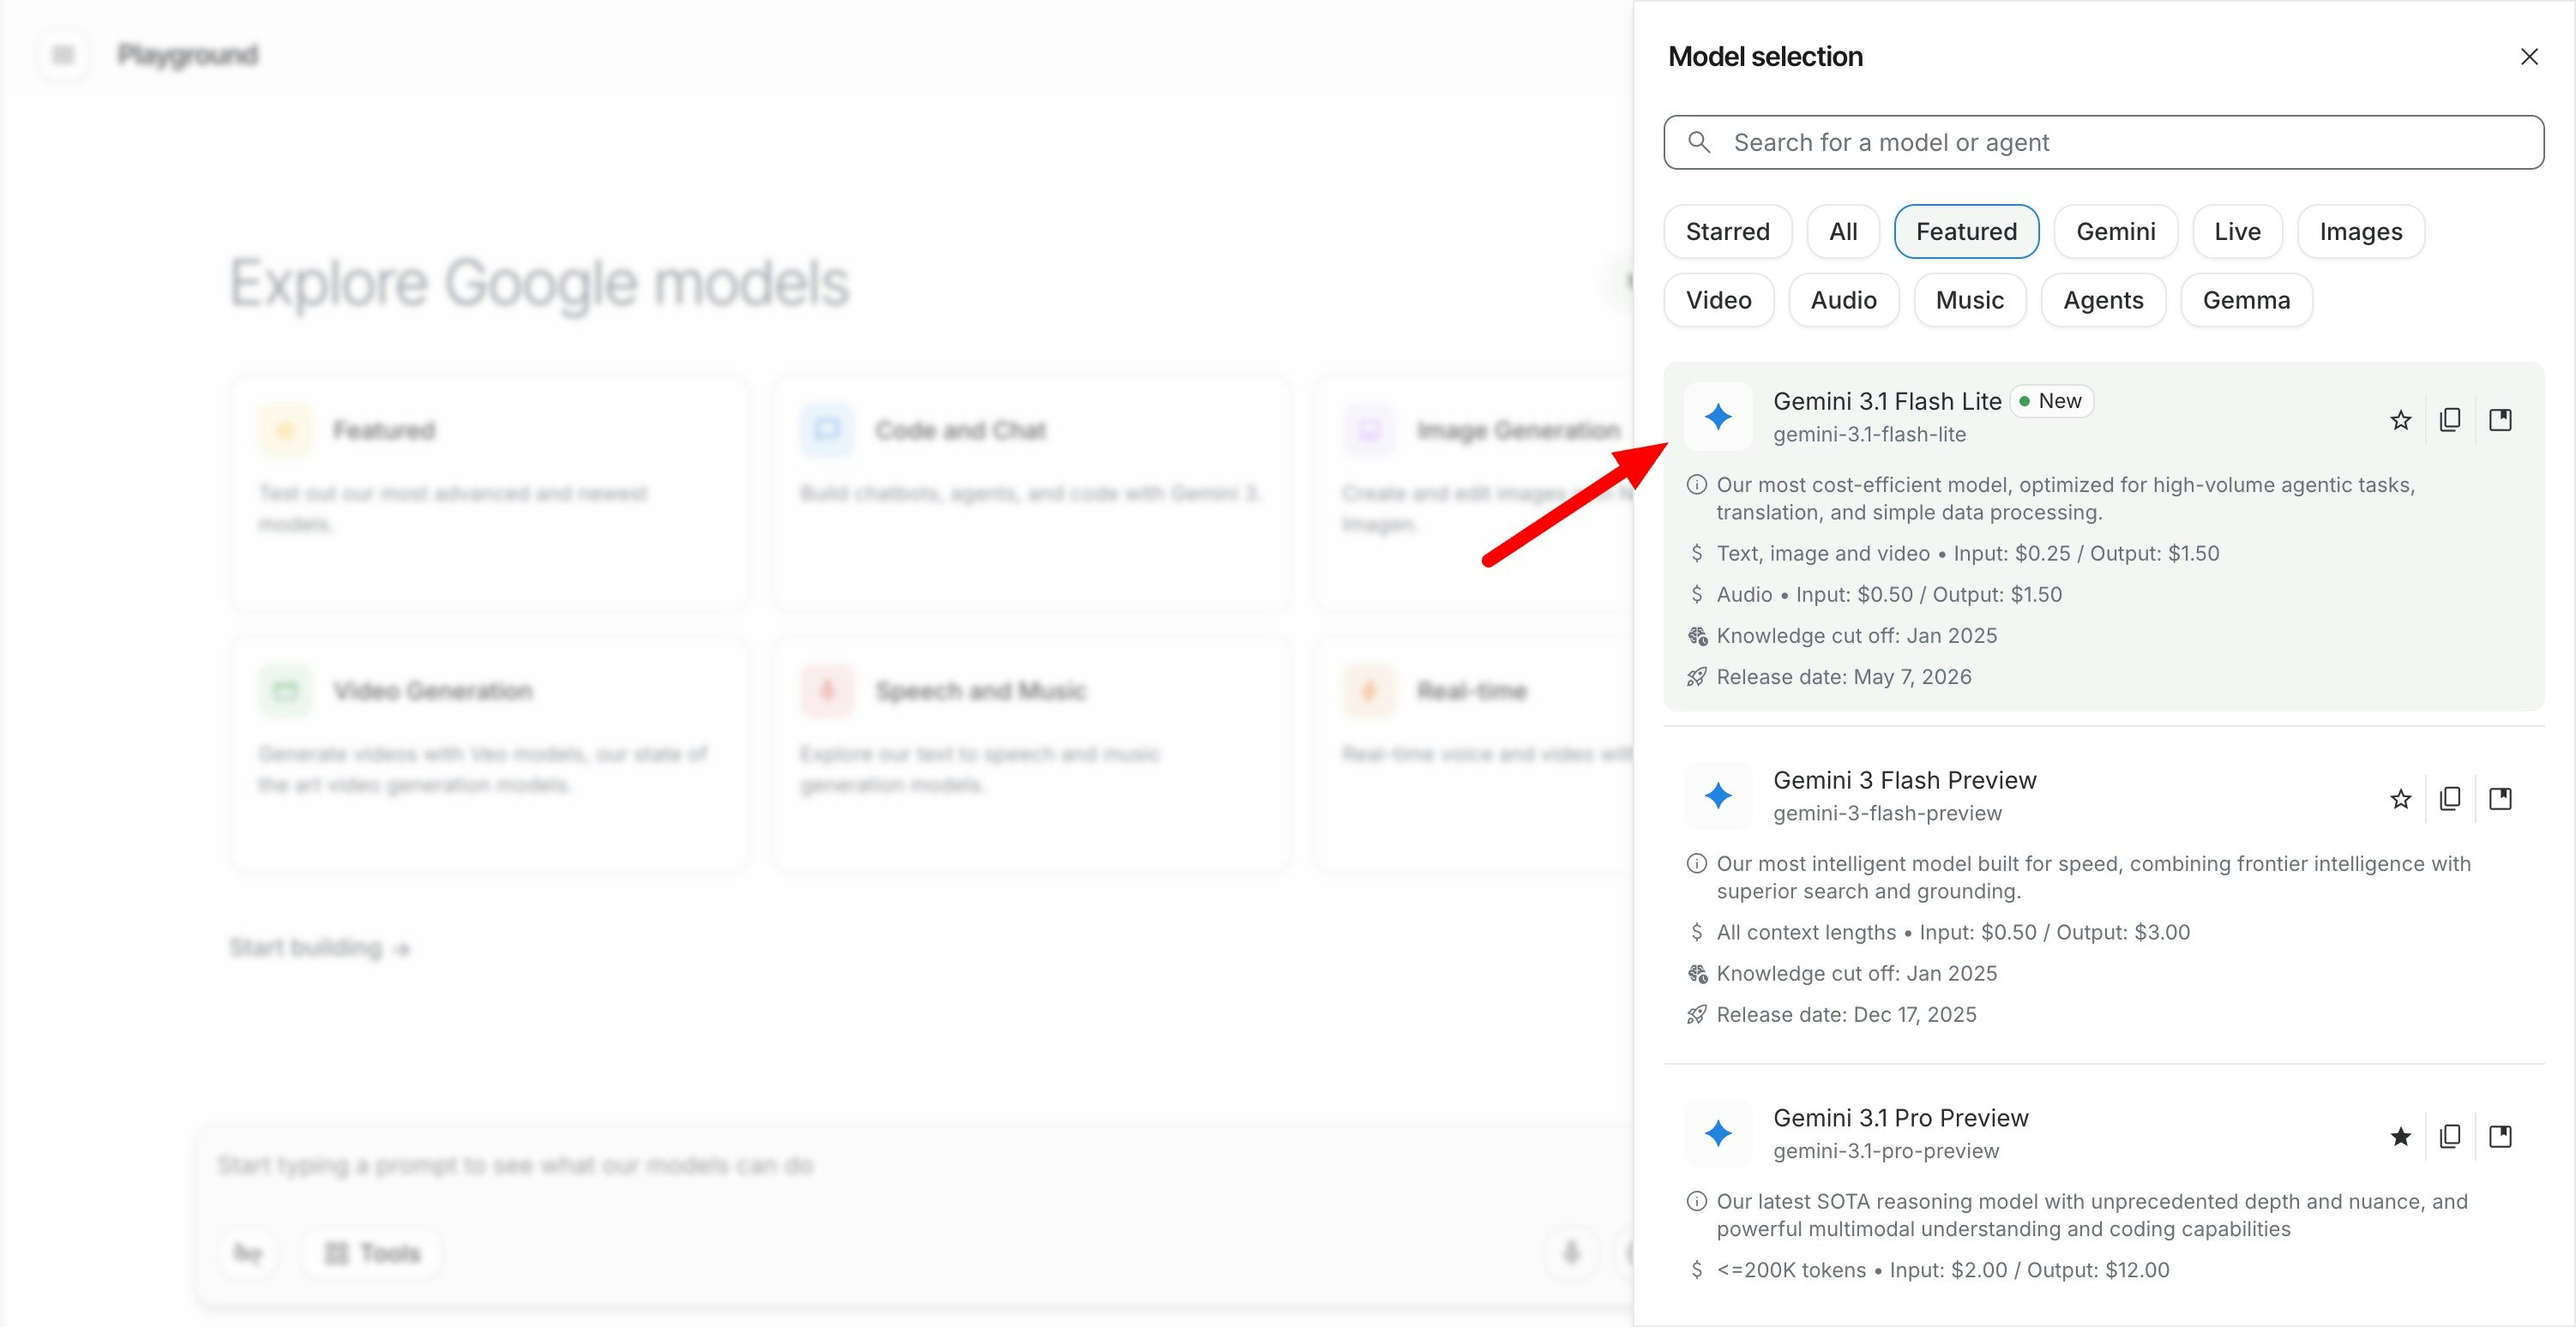Image resolution: width=2576 pixels, height=1327 pixels.
Task: Click the Gemini 3.1 Pro Preview sparkle icon
Action: point(1718,1133)
